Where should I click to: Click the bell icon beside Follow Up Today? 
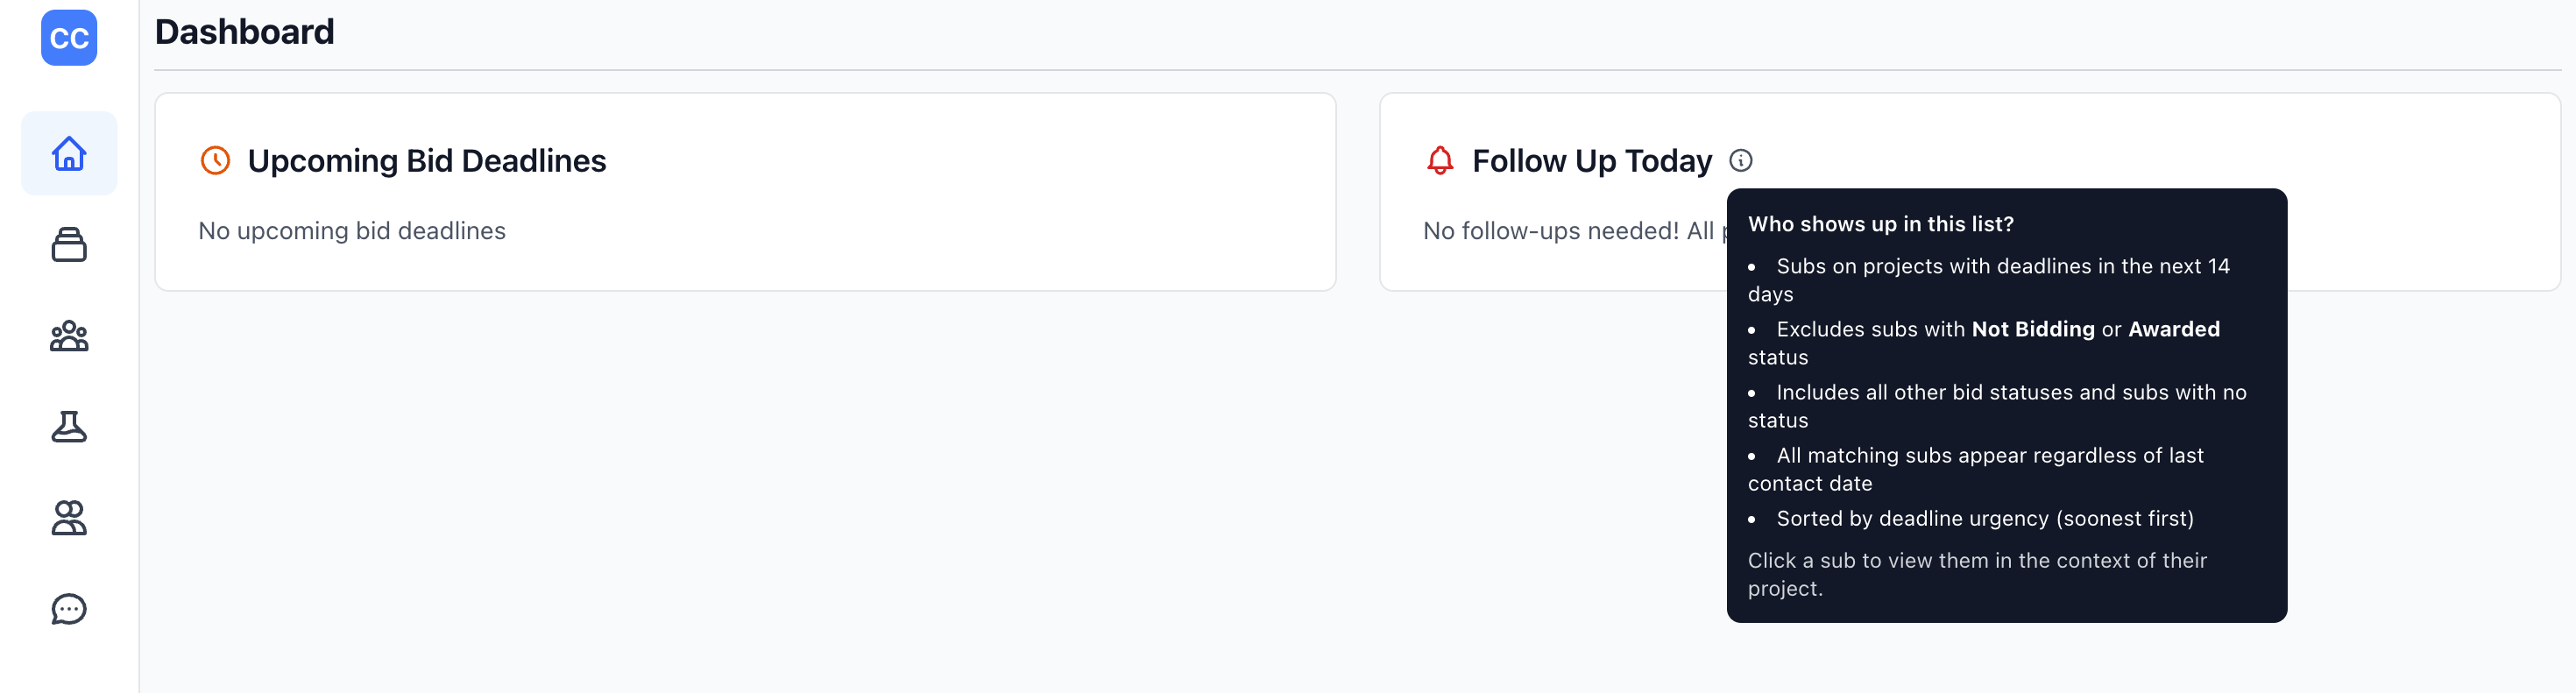(x=1439, y=161)
